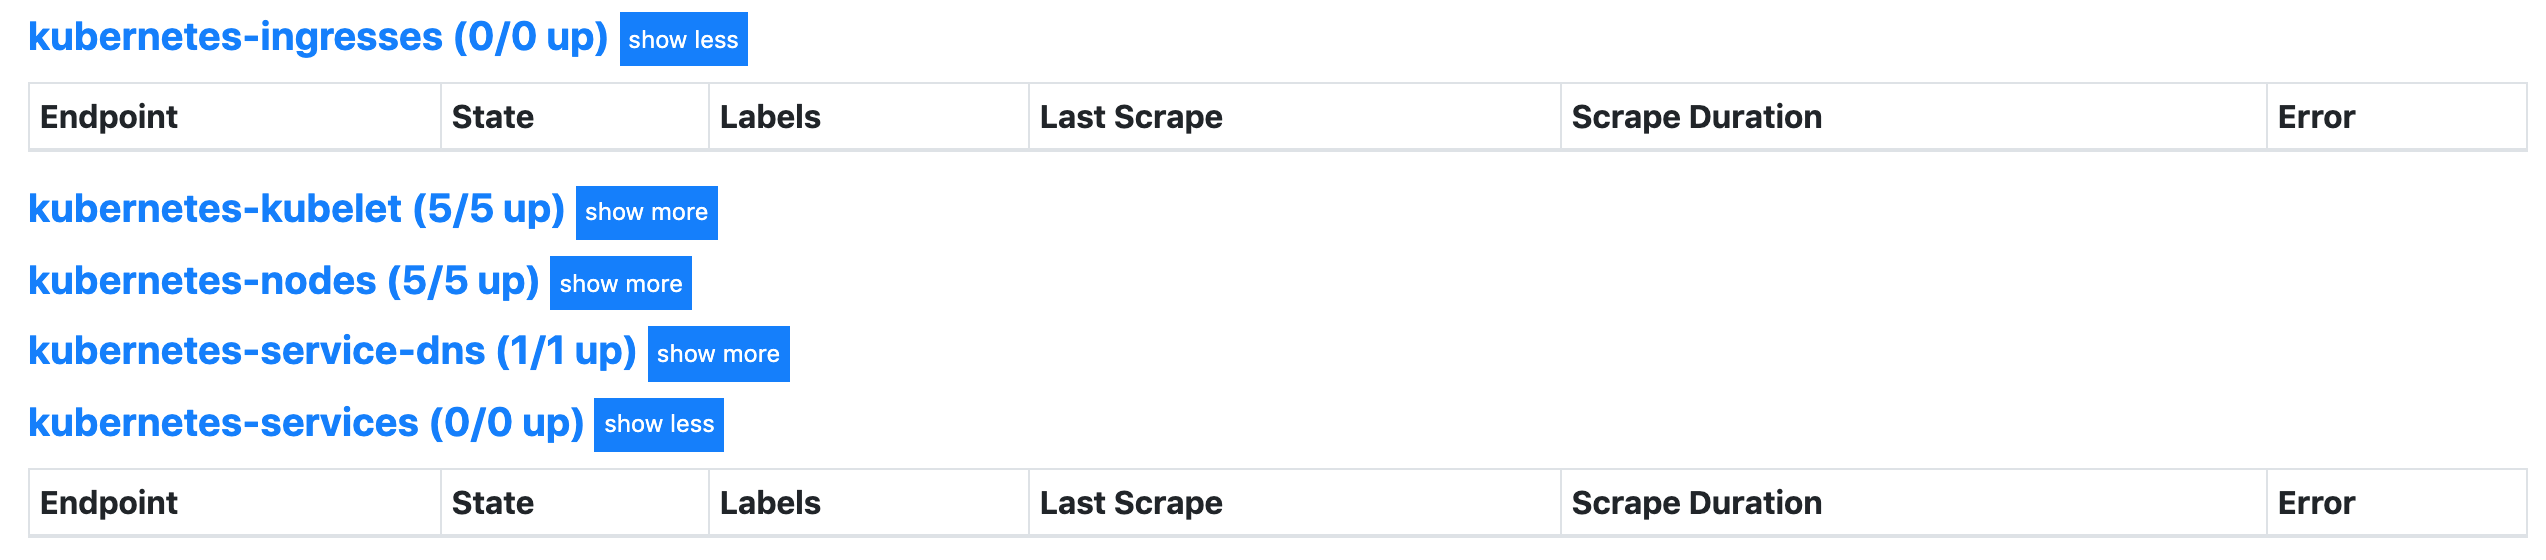
Task: Open the kubernetes-ingresses (0/0 up) heading link
Action: pyautogui.click(x=317, y=38)
